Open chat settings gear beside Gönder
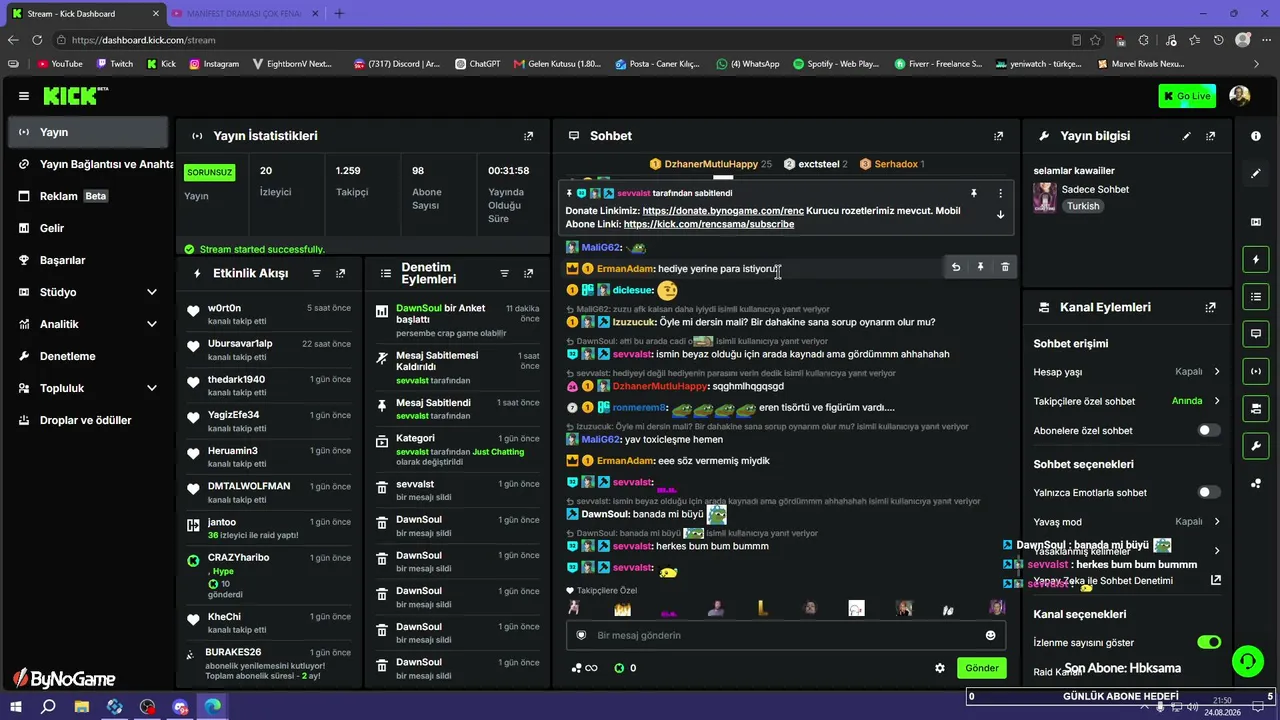The width and height of the screenshot is (1280, 720). (x=940, y=668)
